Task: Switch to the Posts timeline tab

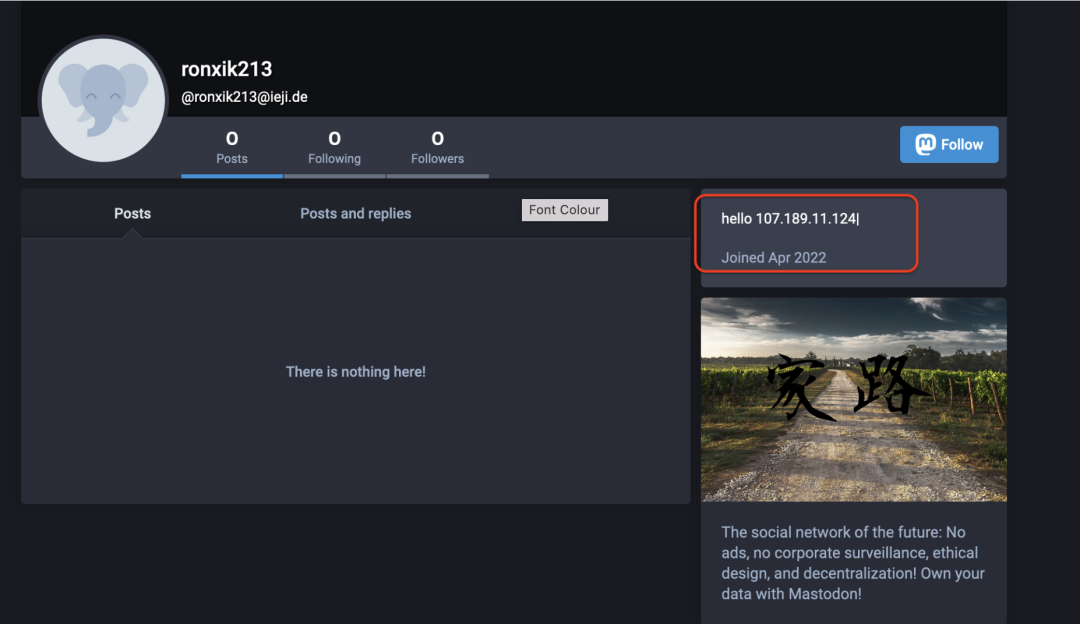Action: click(x=132, y=213)
